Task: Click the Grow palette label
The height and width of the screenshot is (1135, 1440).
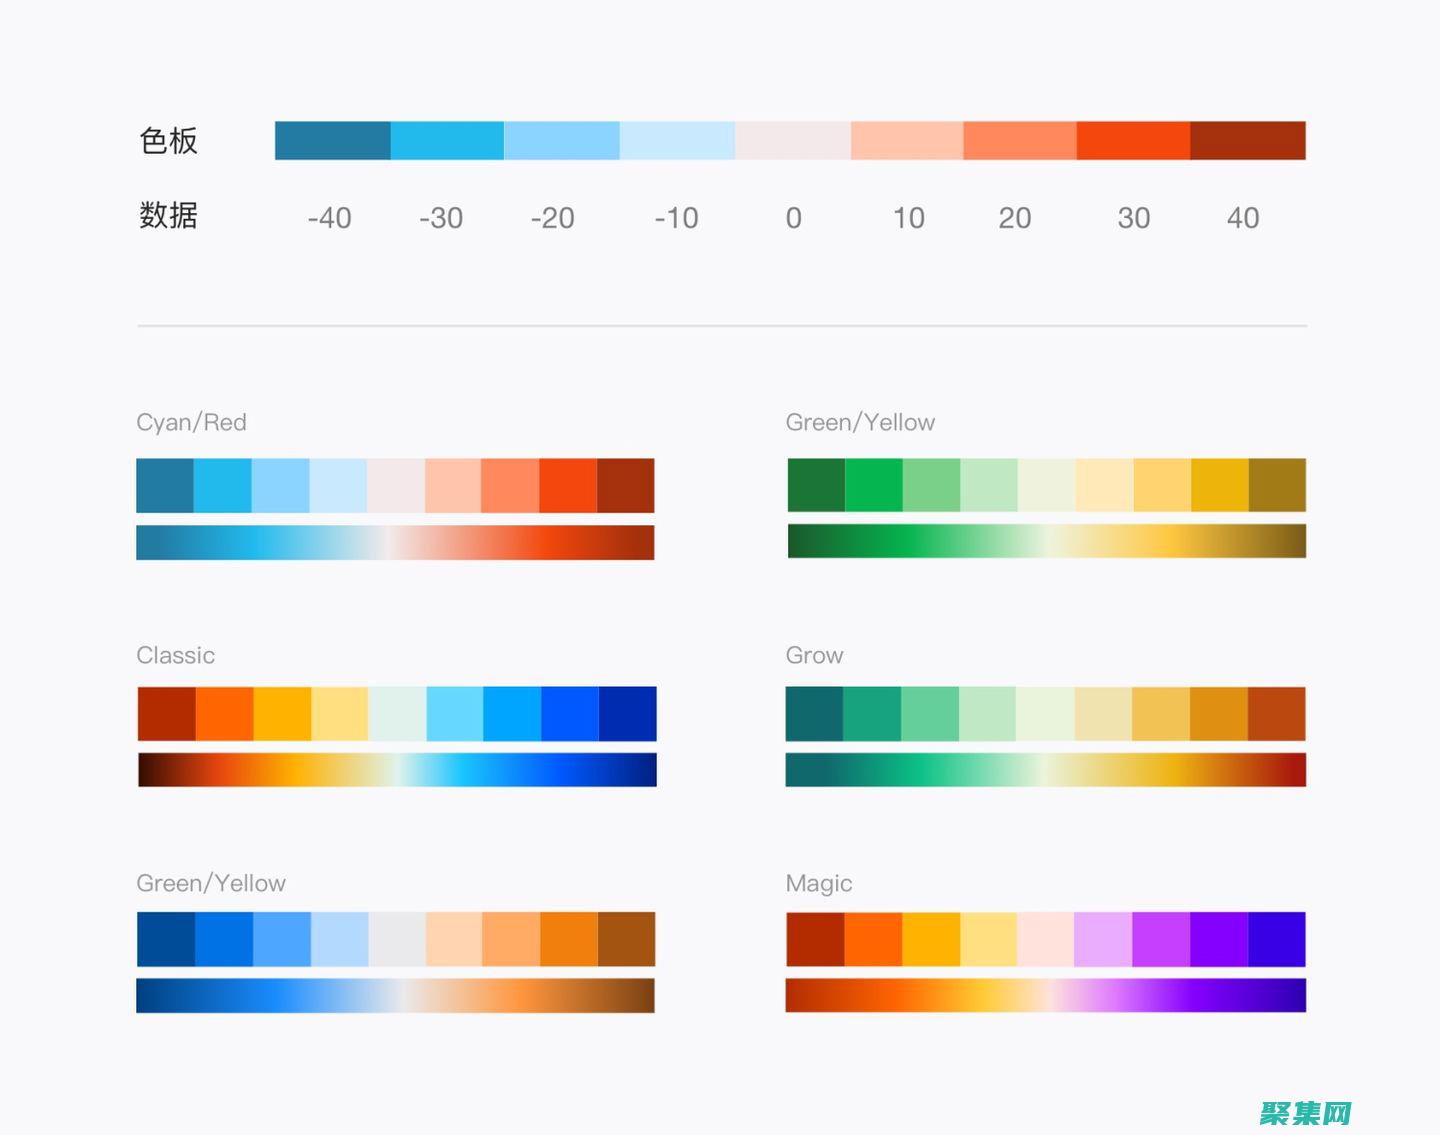Action: click(813, 656)
